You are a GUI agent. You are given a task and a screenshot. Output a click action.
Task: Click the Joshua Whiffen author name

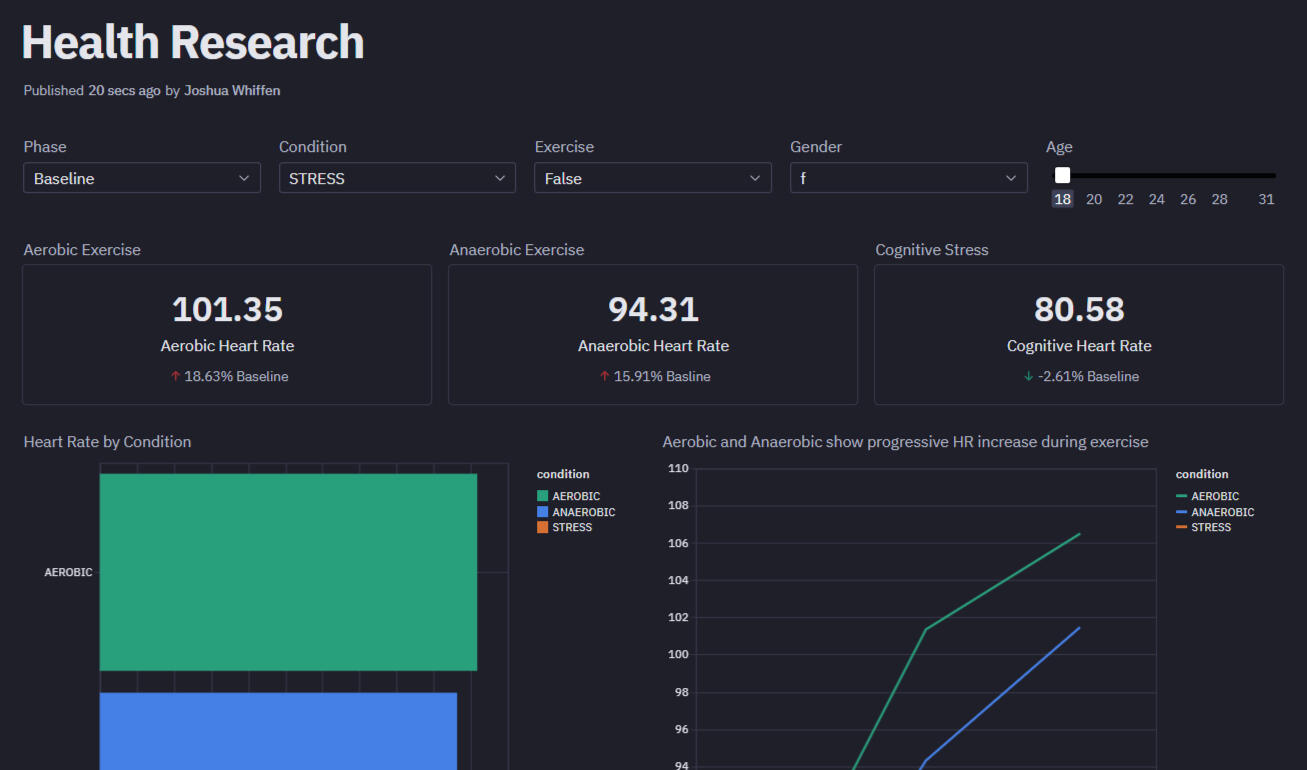(232, 91)
